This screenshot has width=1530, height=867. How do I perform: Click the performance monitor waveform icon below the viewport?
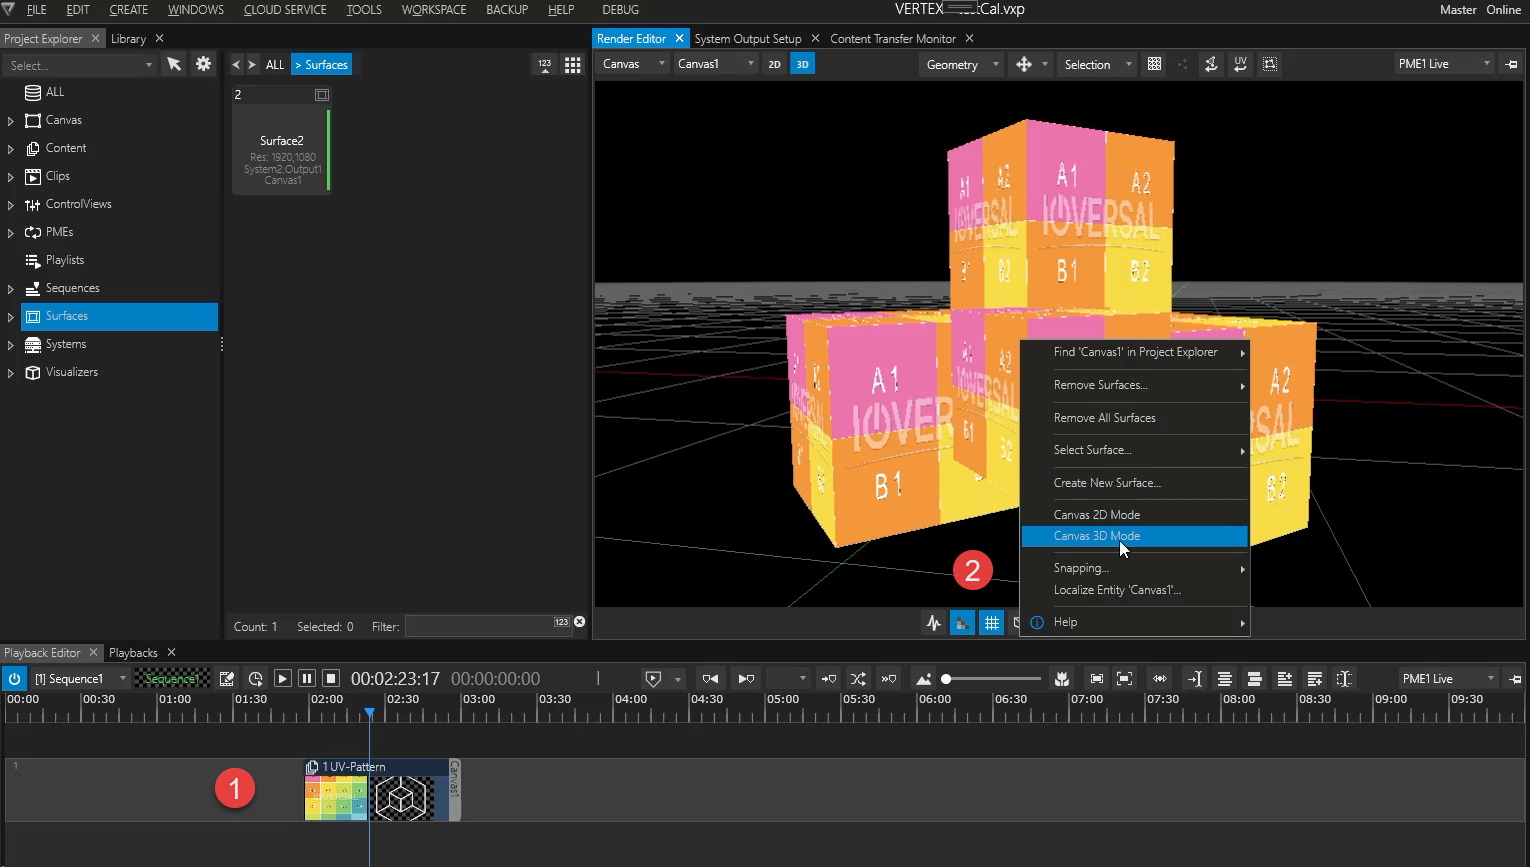(932, 622)
